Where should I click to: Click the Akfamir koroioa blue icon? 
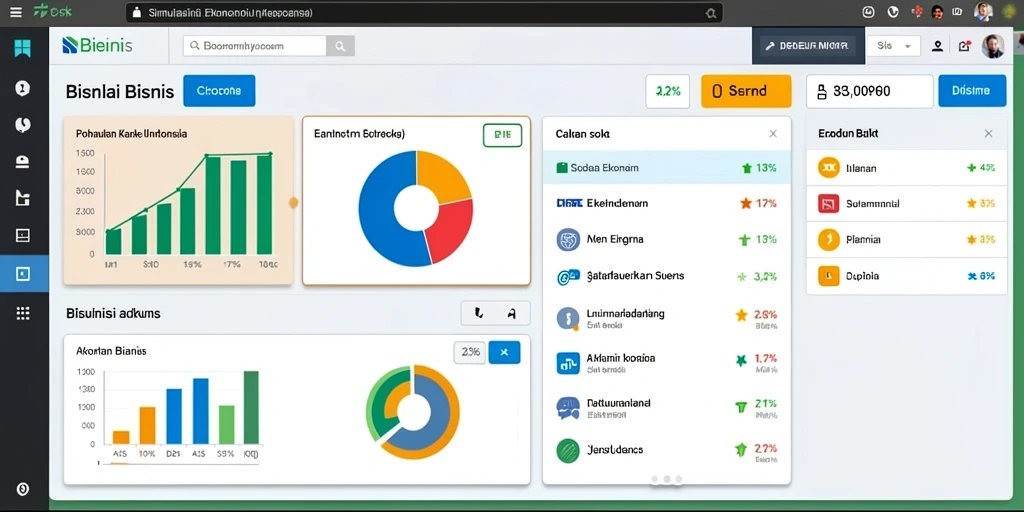[568, 363]
